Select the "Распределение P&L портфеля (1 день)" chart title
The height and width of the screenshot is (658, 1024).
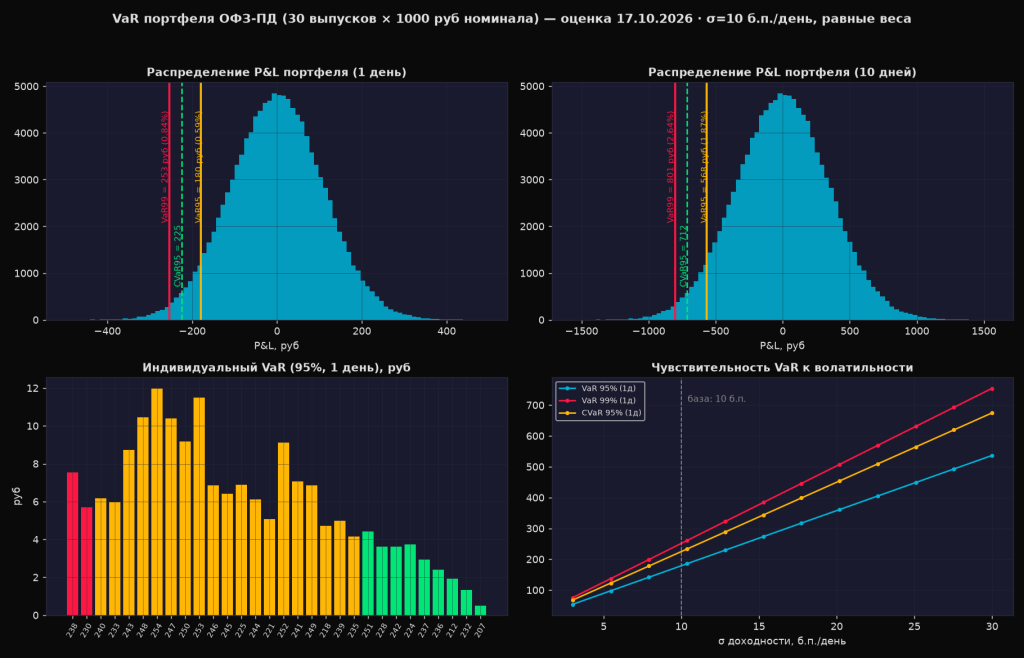[276, 72]
